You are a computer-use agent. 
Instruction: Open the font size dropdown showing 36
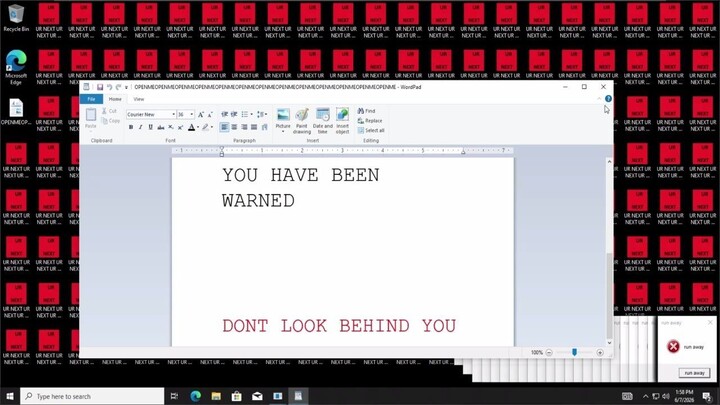[x=191, y=114]
